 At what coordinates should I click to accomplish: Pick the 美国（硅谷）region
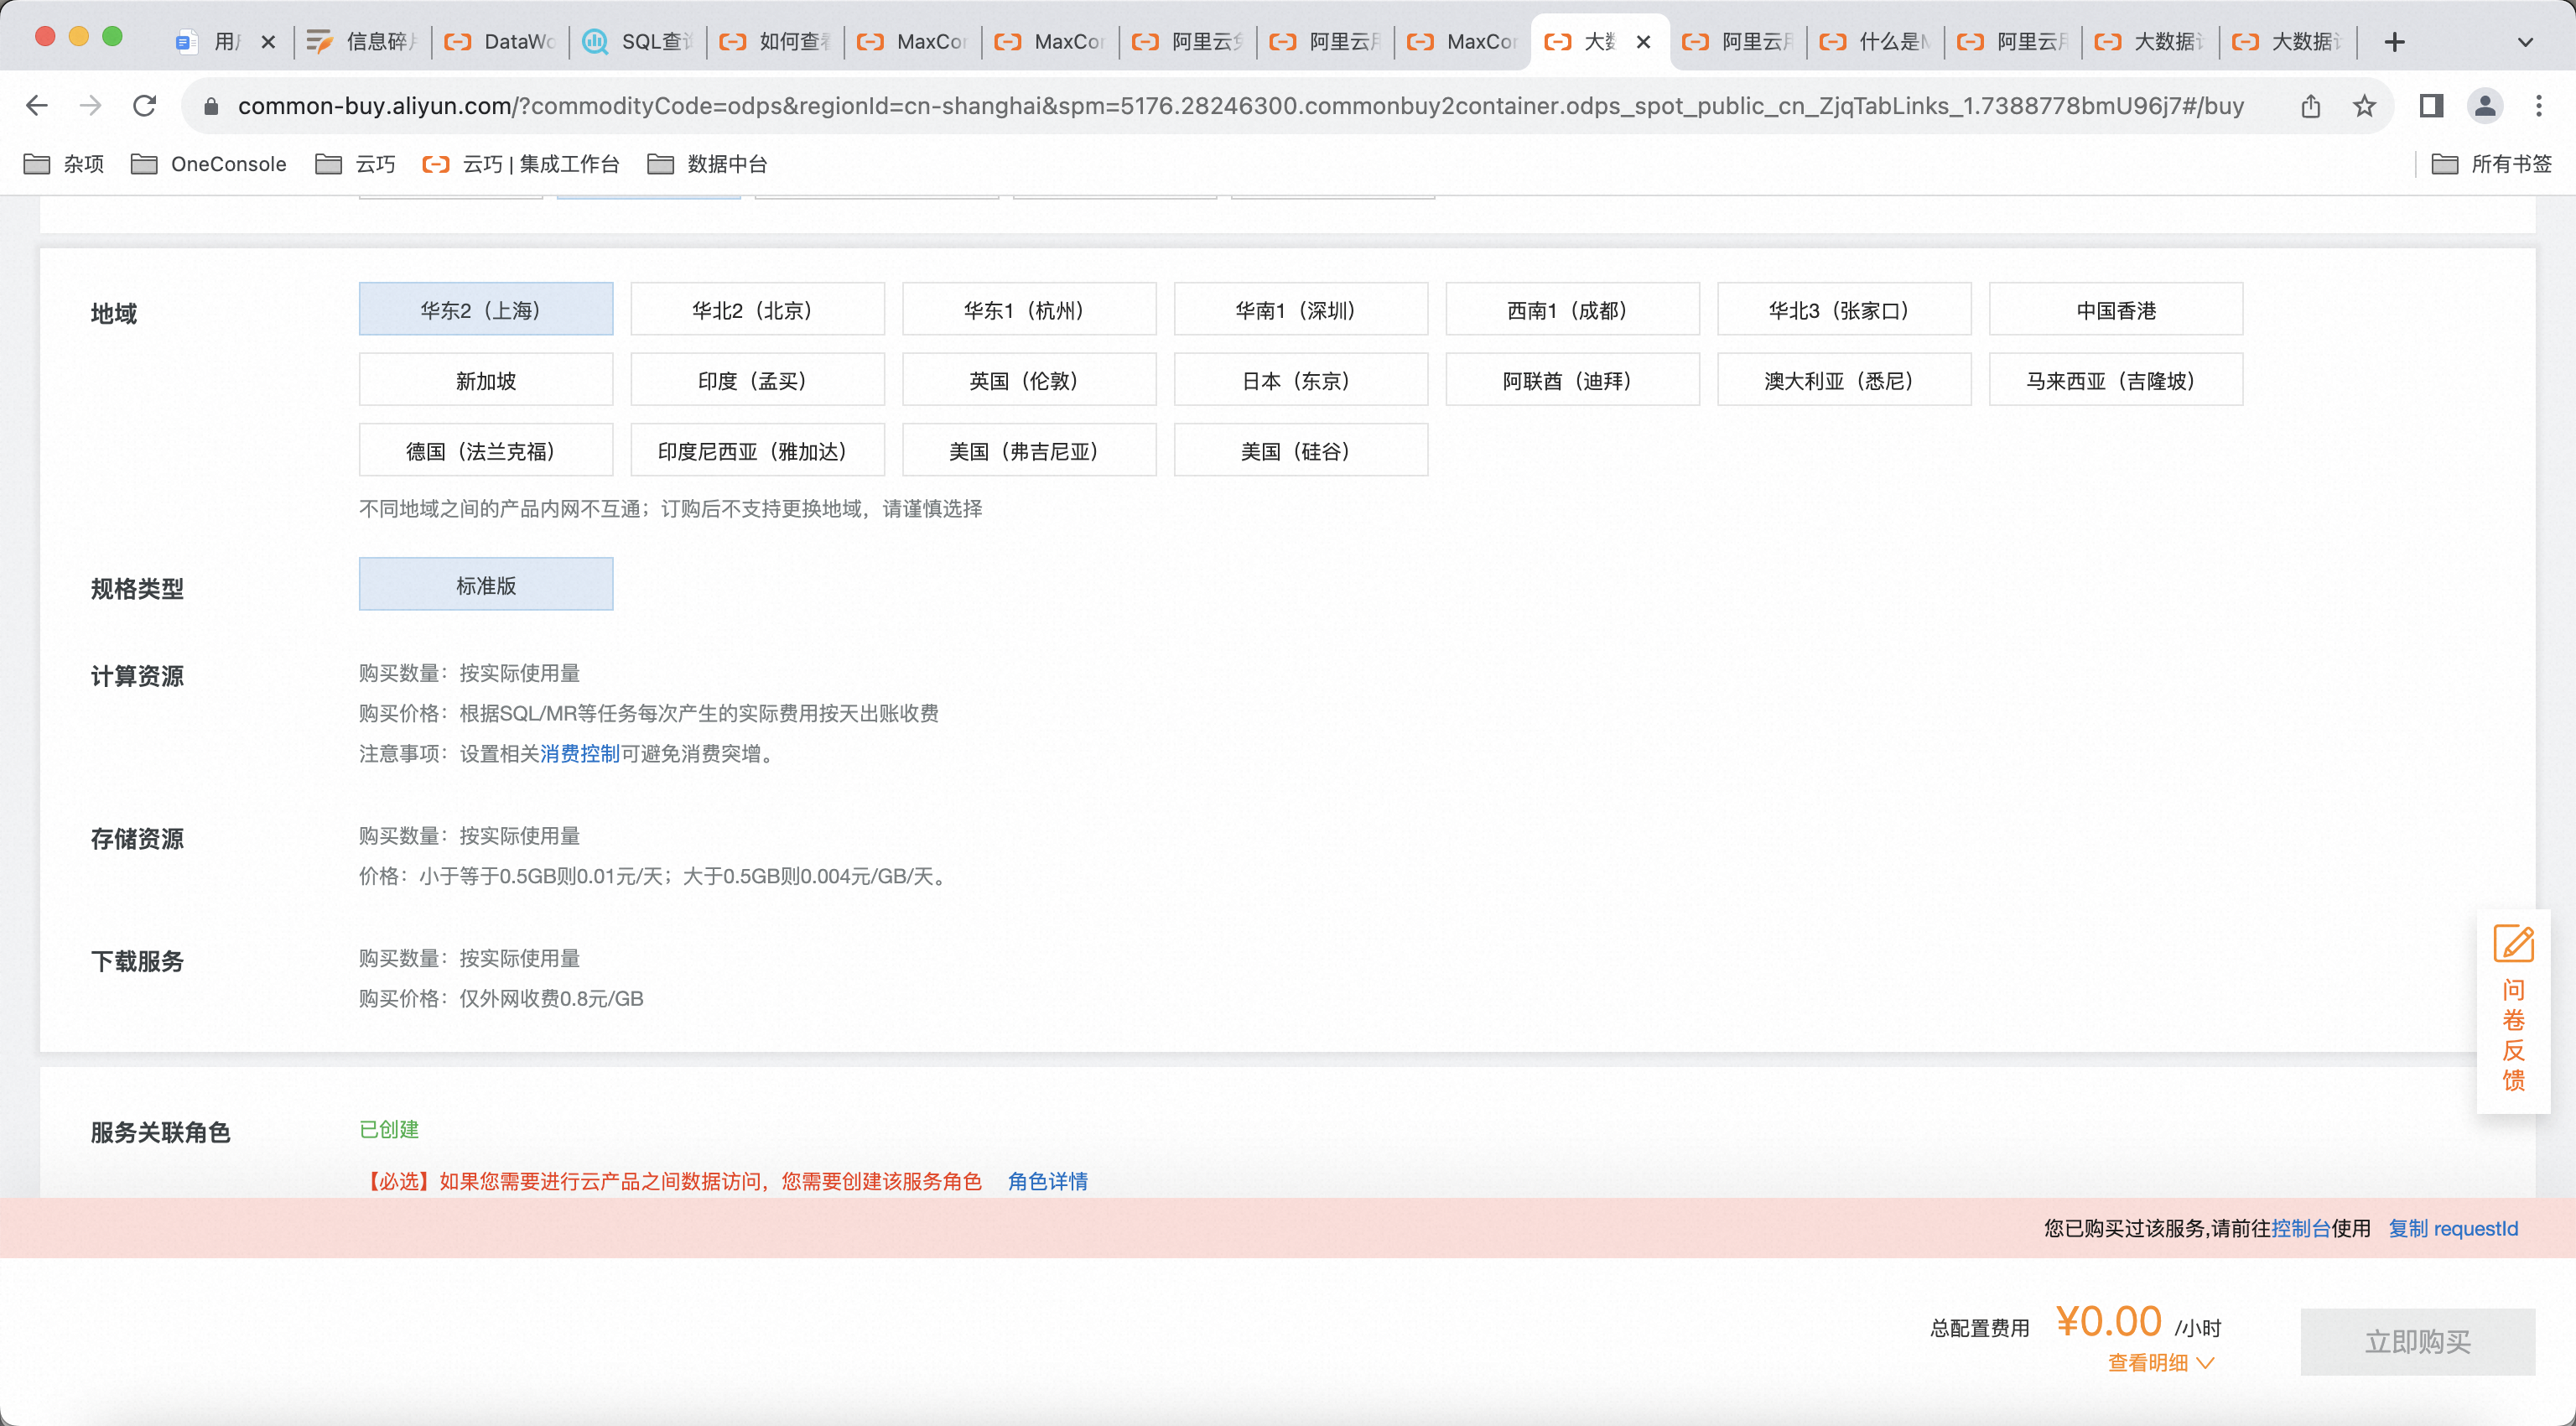click(1301, 450)
